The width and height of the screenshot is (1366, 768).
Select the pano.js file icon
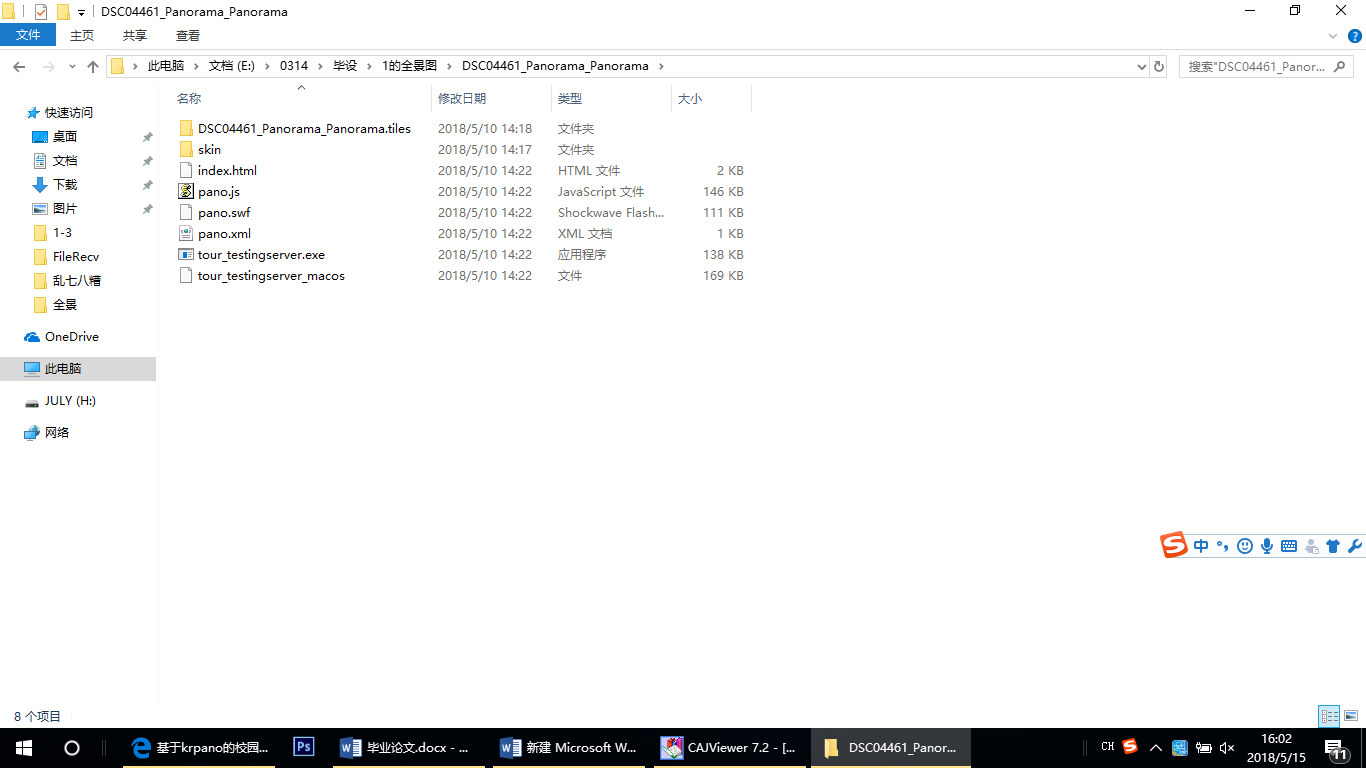coord(185,192)
